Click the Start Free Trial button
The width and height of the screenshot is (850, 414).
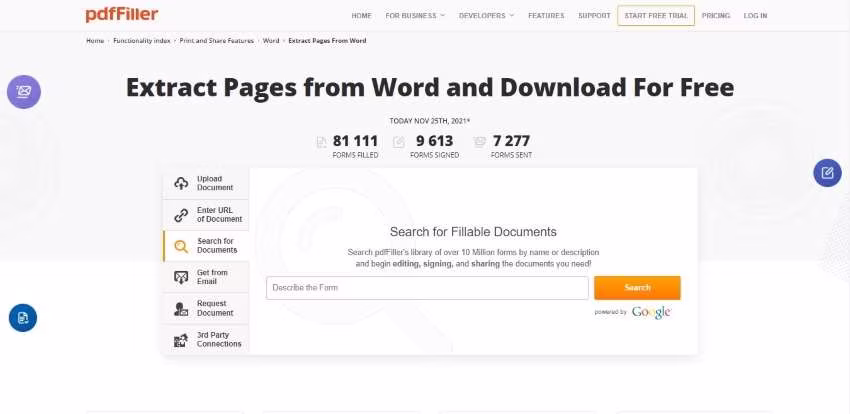[656, 16]
